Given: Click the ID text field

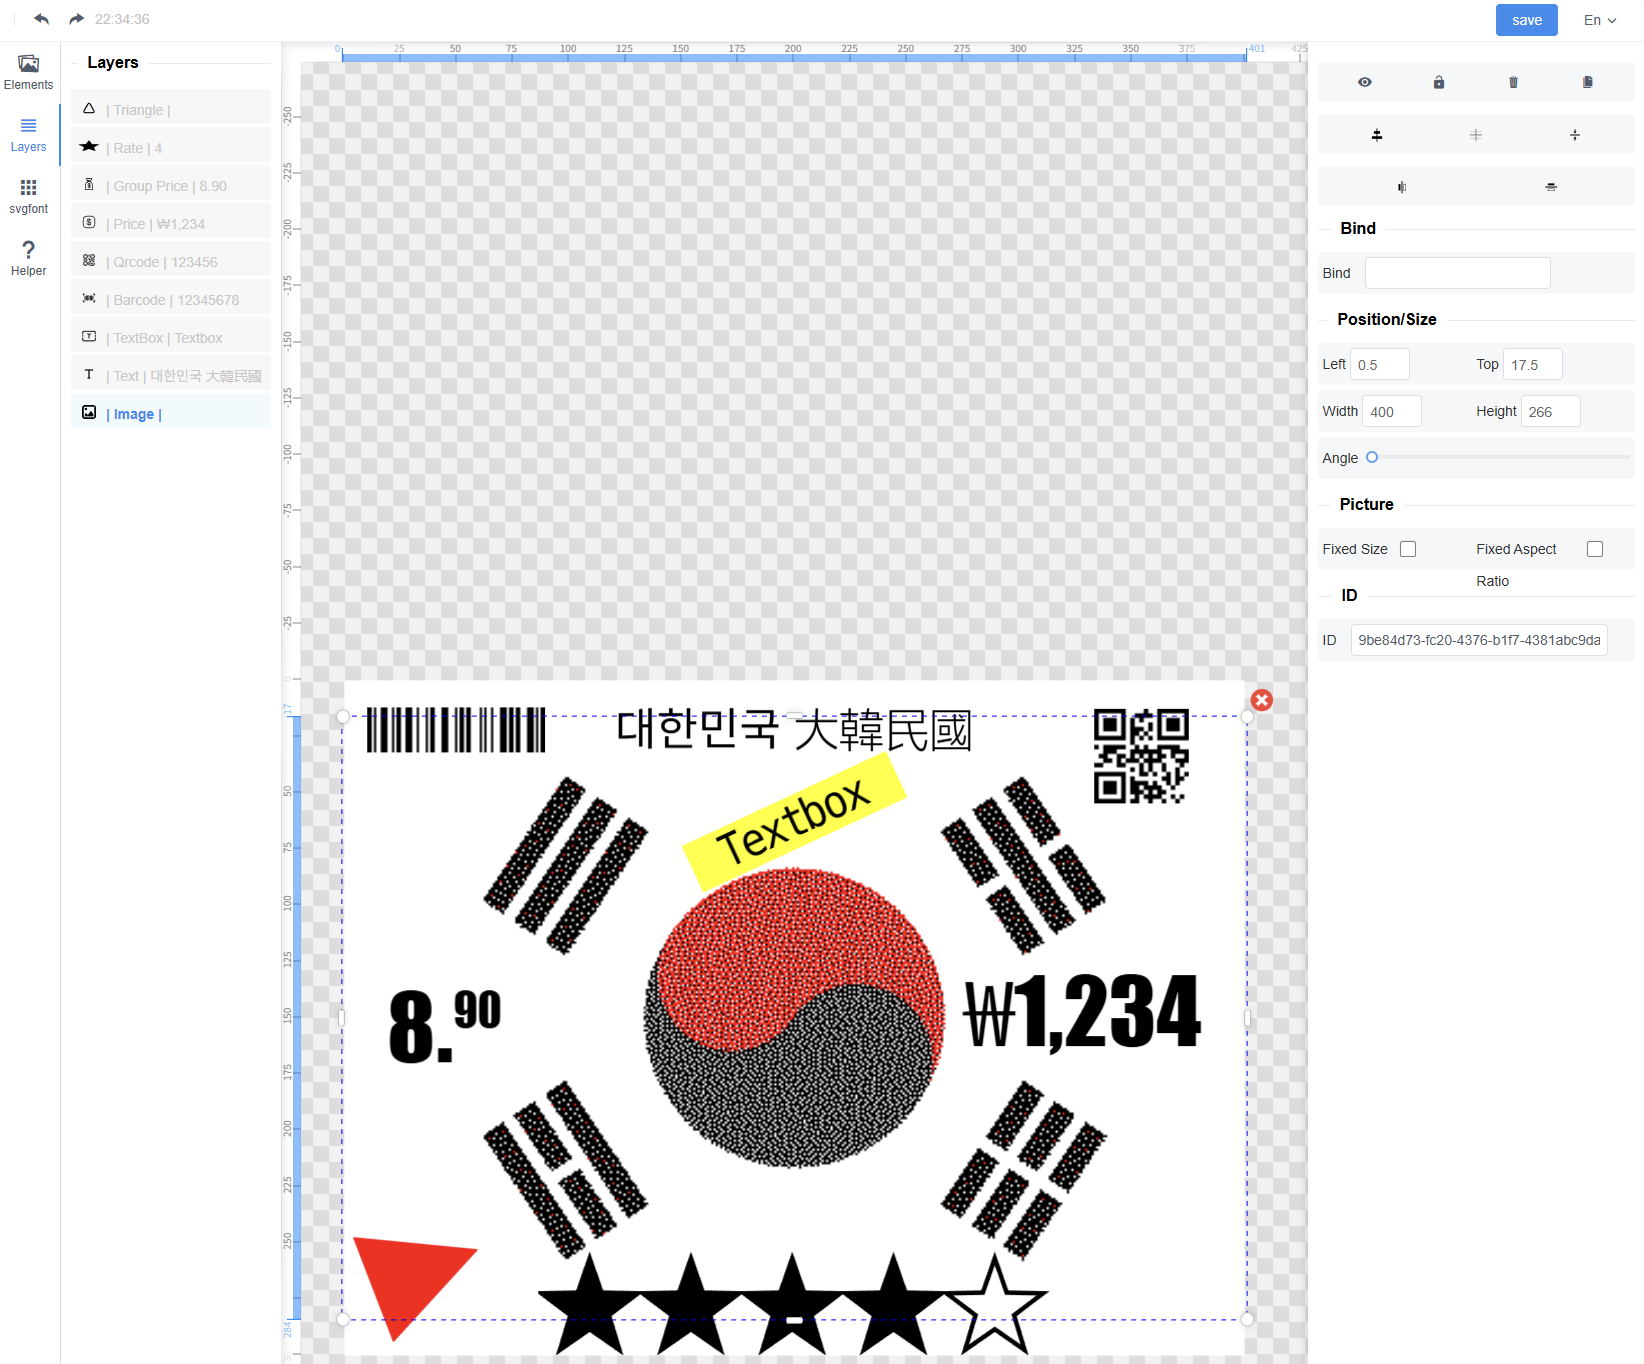Looking at the screenshot, I should (x=1479, y=640).
